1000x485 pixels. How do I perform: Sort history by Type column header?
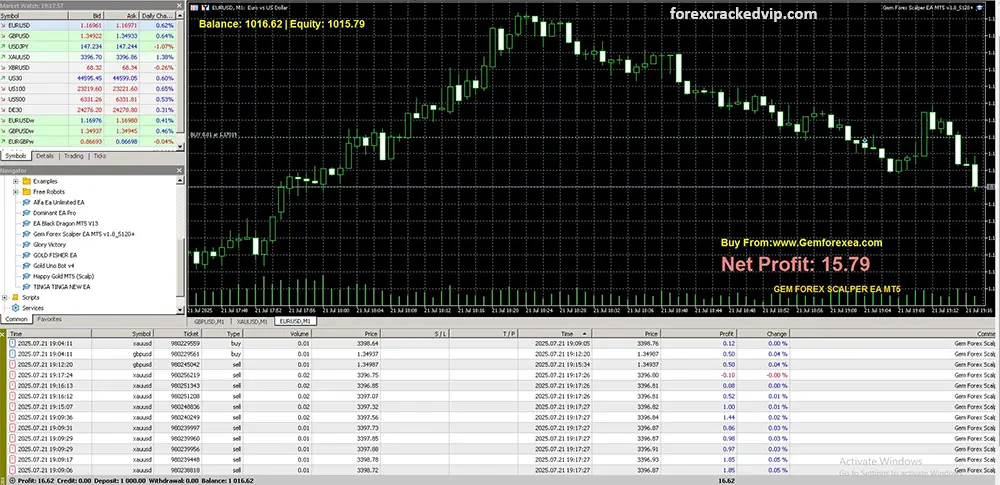224,334
